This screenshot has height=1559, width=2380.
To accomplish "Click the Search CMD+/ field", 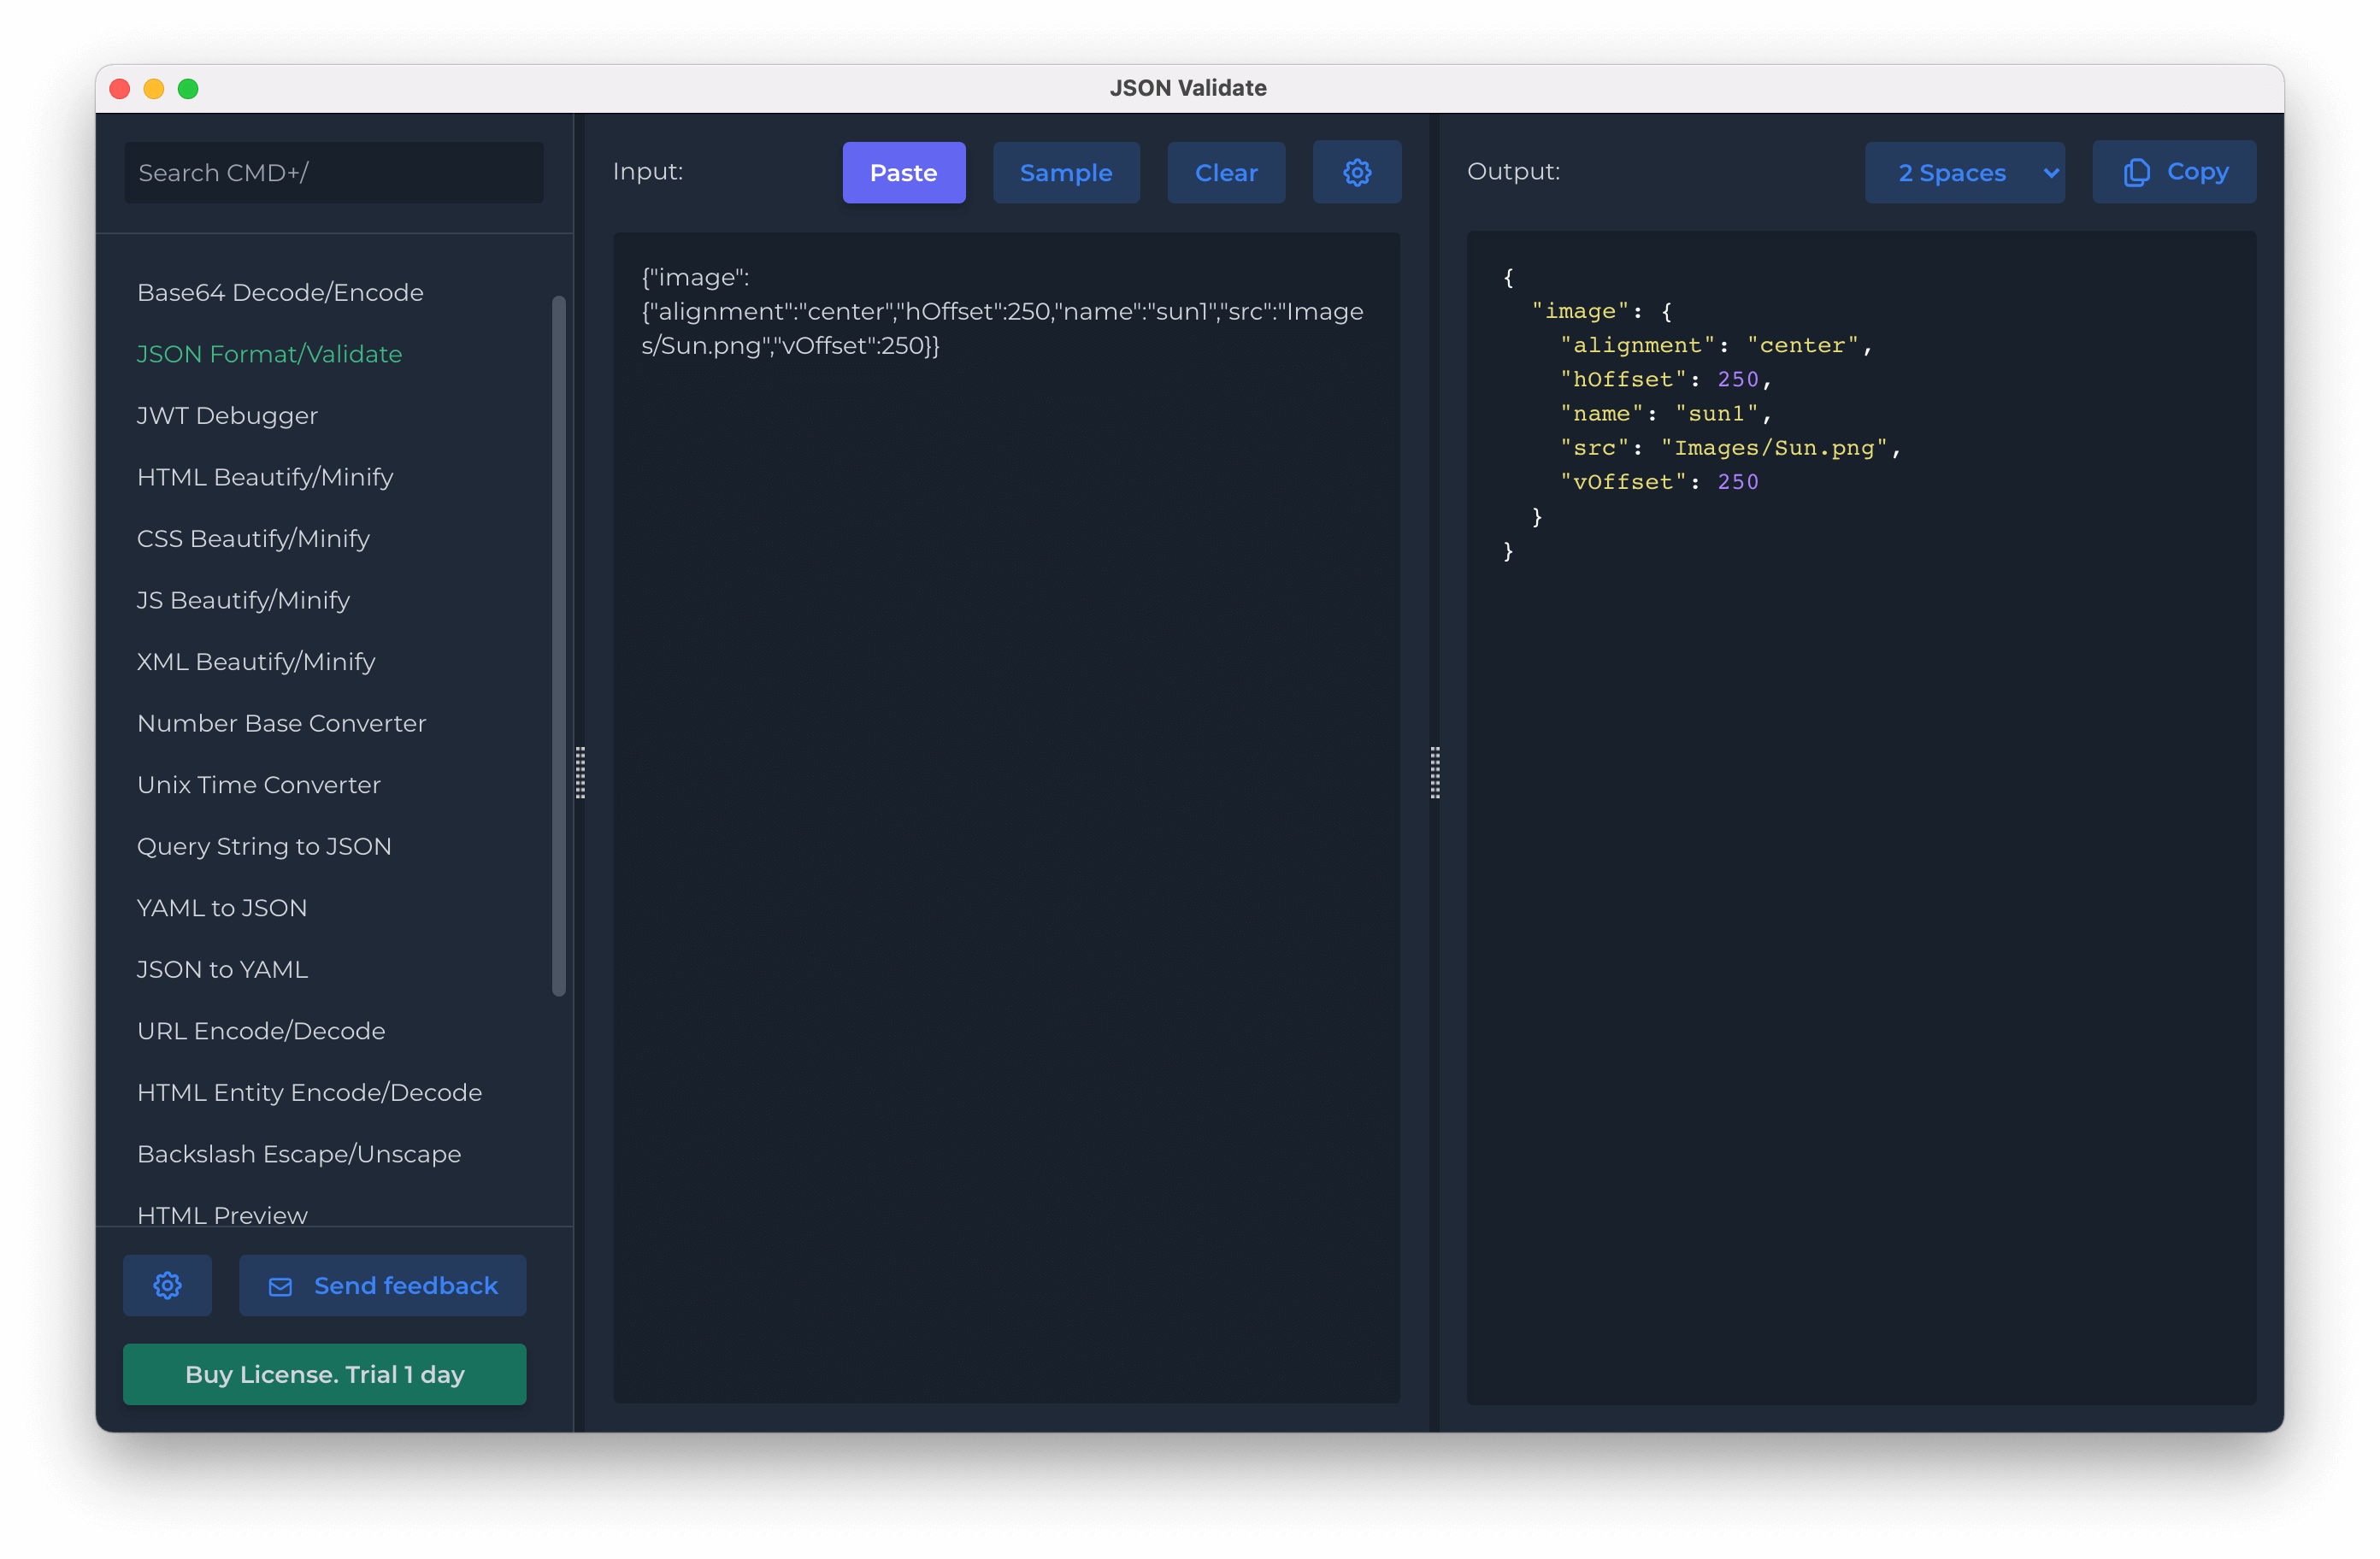I will (x=333, y=172).
